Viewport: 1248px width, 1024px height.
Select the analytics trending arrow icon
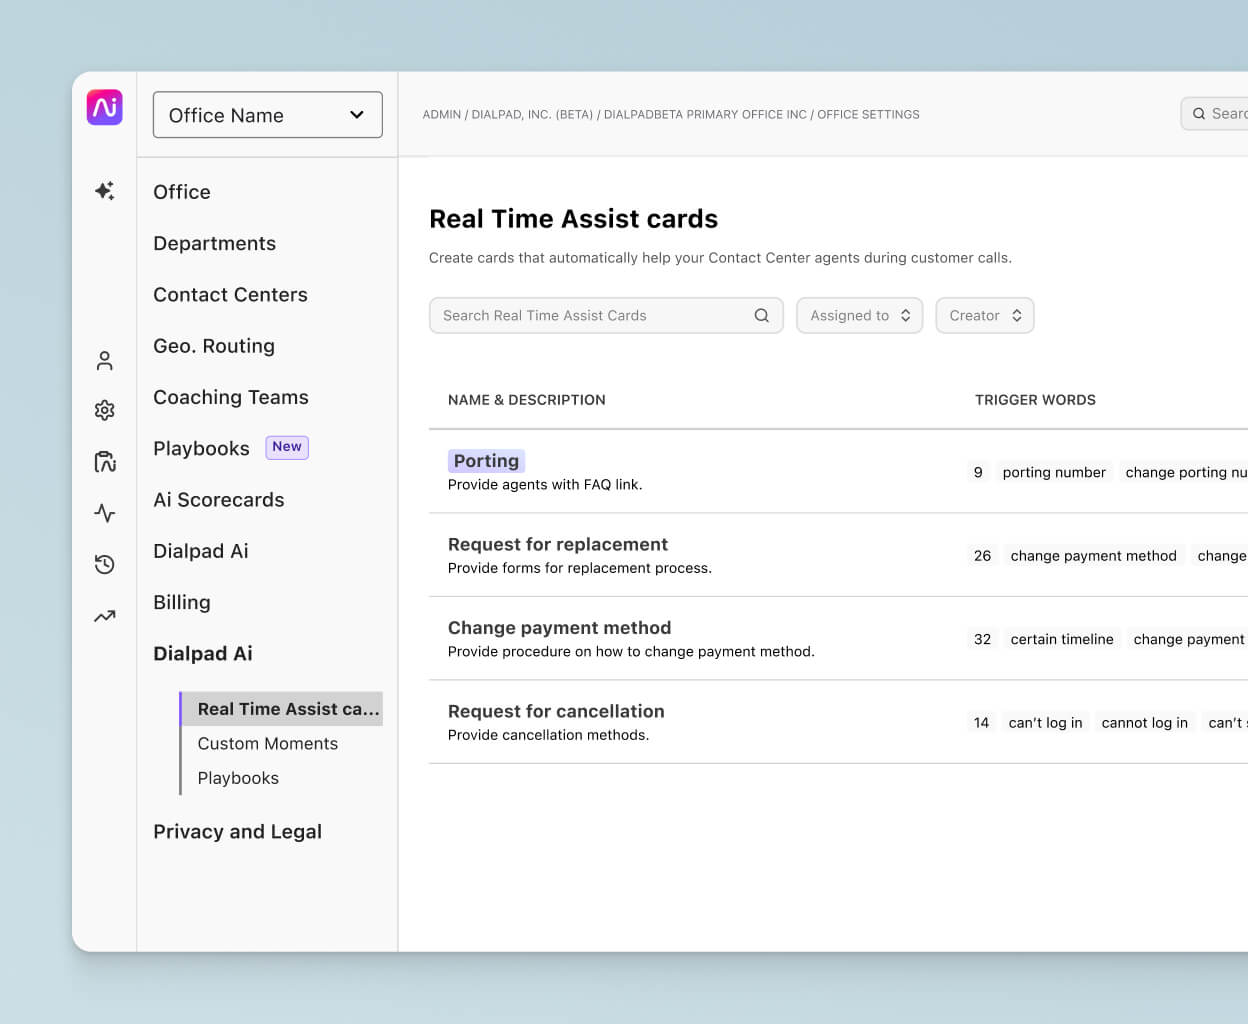click(x=104, y=616)
